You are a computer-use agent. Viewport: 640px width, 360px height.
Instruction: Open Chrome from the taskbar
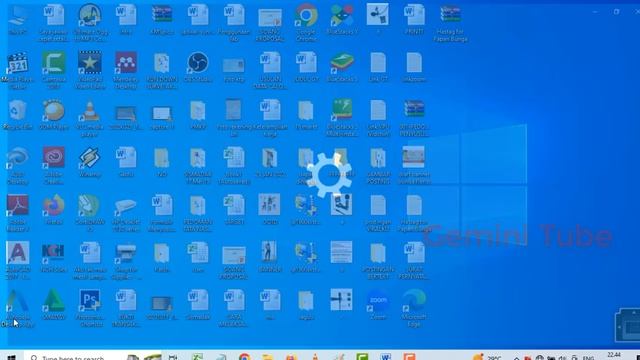pyautogui.click(x=244, y=357)
